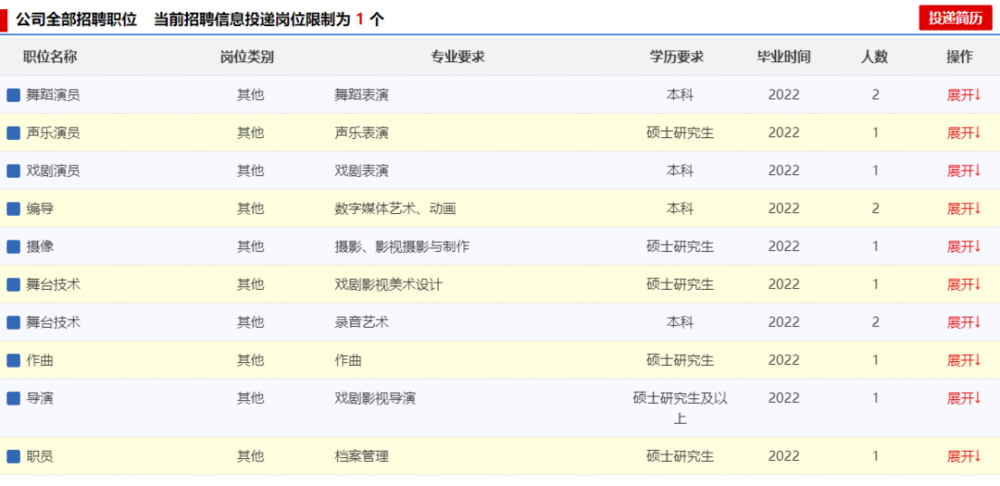Show details for 导演 position
Image resolution: width=1000 pixels, height=486 pixels.
point(964,399)
